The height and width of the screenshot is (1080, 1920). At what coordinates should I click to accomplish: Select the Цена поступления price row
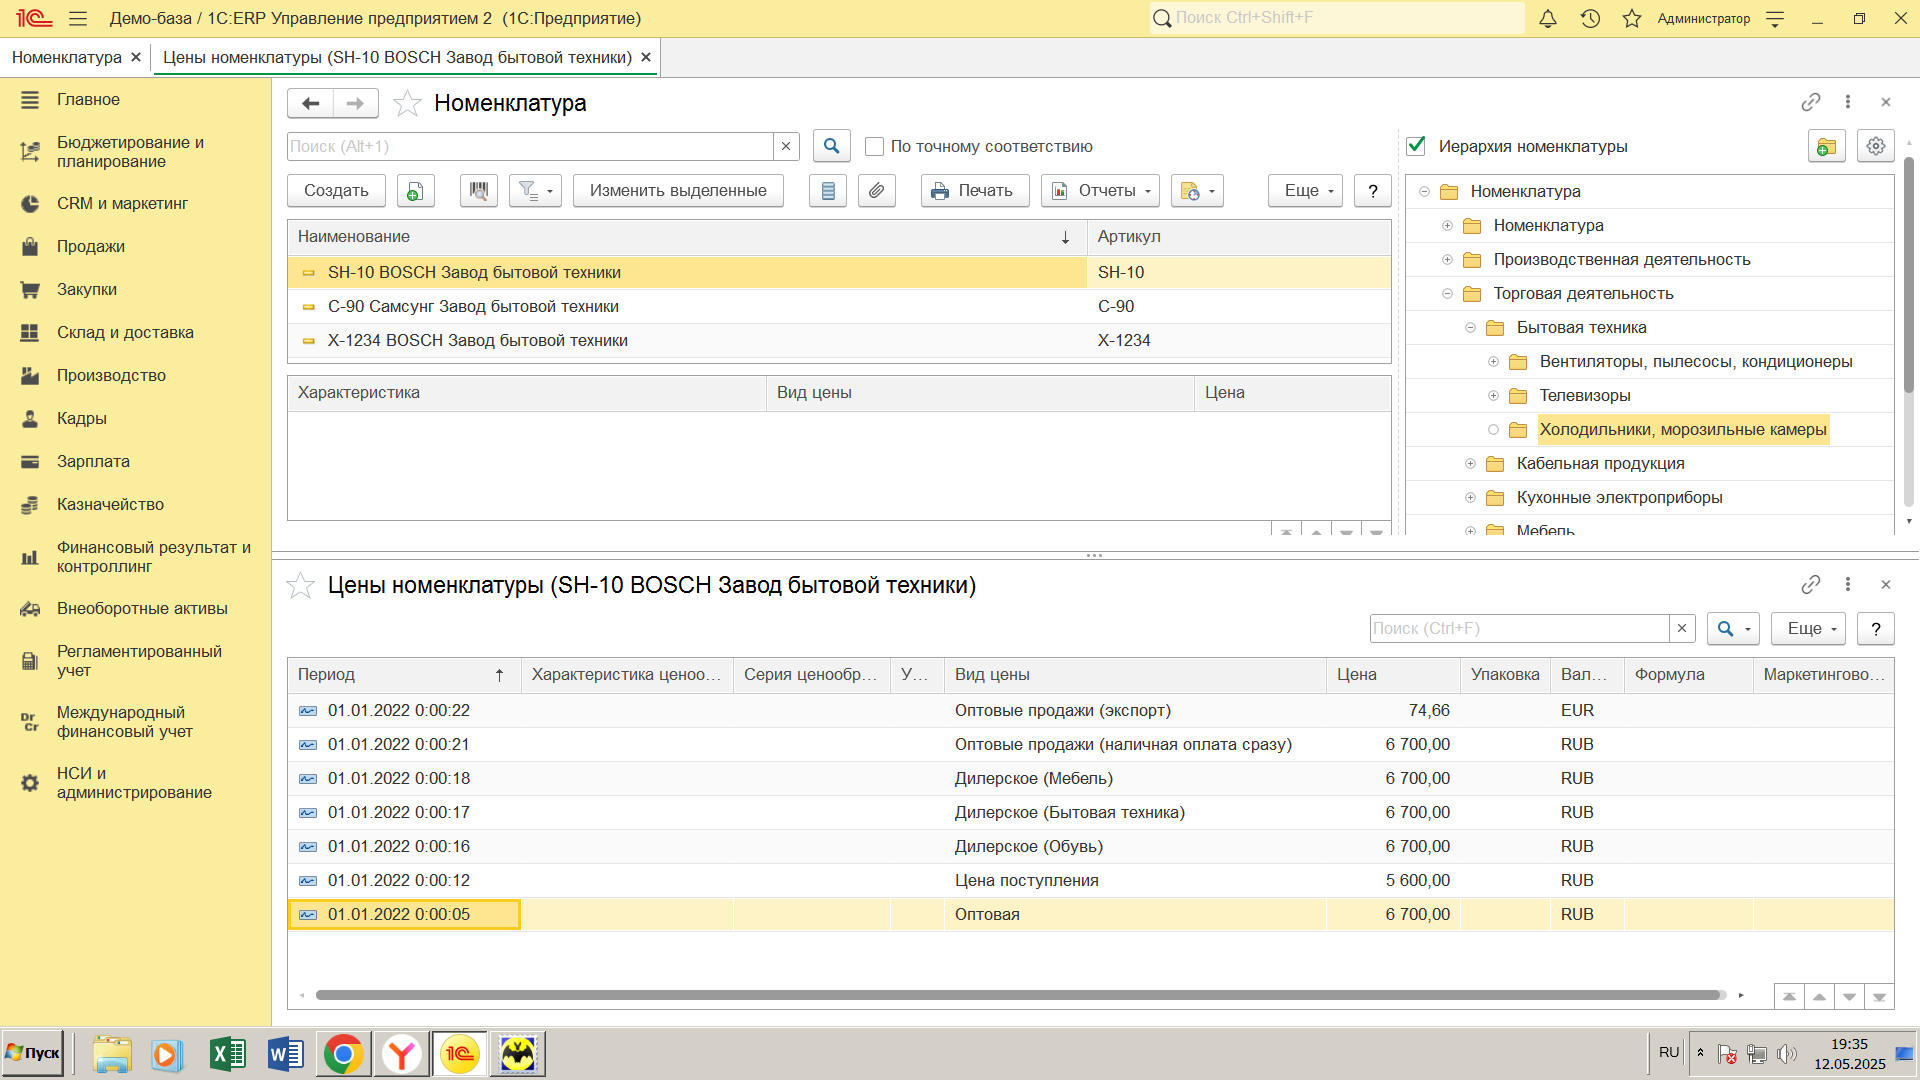1090,880
